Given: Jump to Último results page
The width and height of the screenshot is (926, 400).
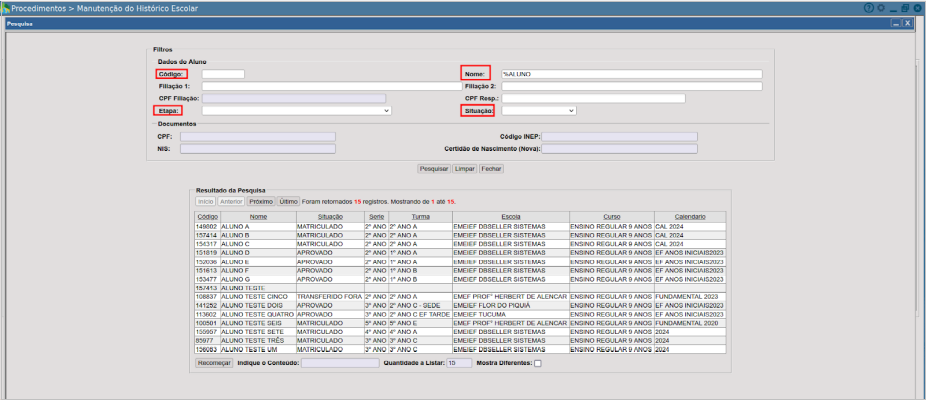Looking at the screenshot, I should pyautogui.click(x=288, y=201).
